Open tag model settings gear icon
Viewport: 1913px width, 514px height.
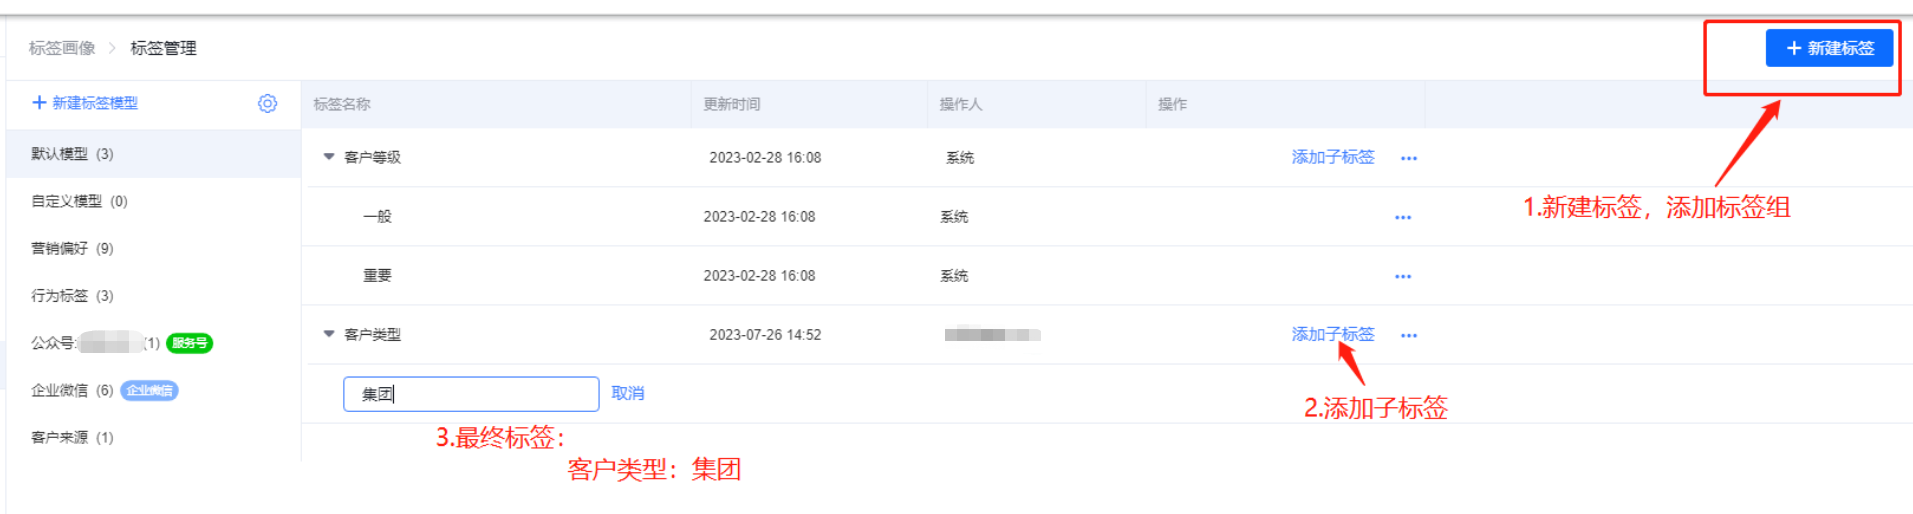point(267,103)
